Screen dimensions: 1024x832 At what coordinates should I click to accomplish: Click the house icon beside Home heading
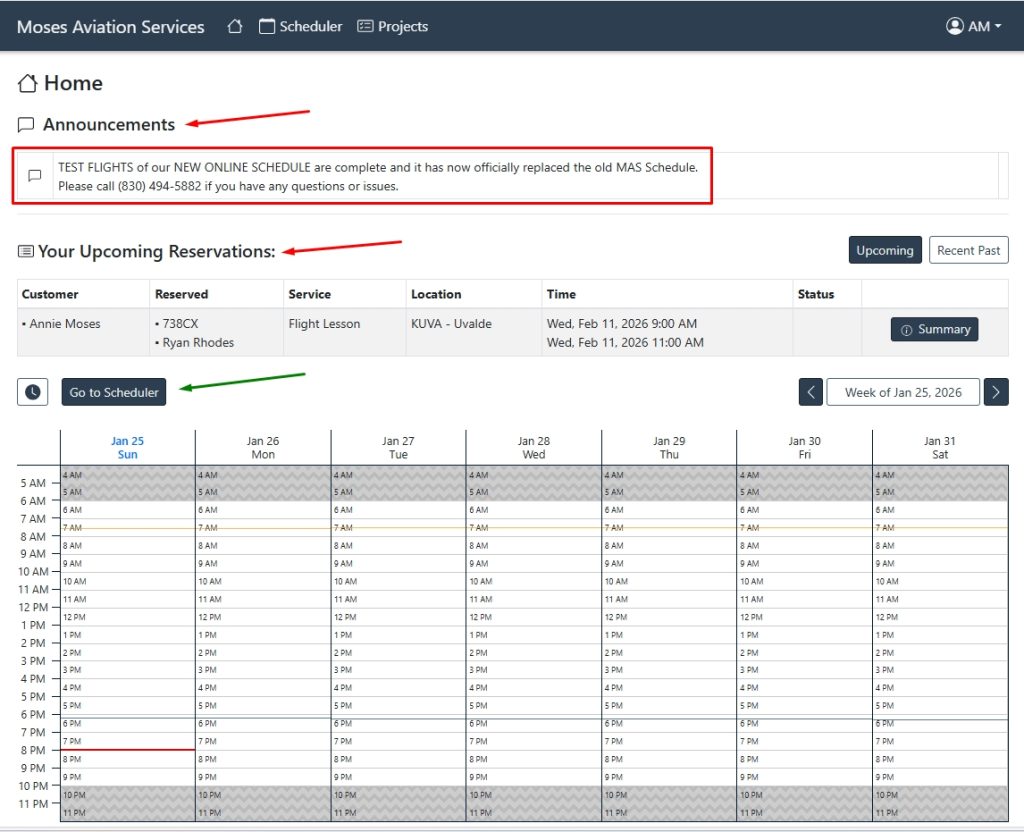(x=28, y=84)
